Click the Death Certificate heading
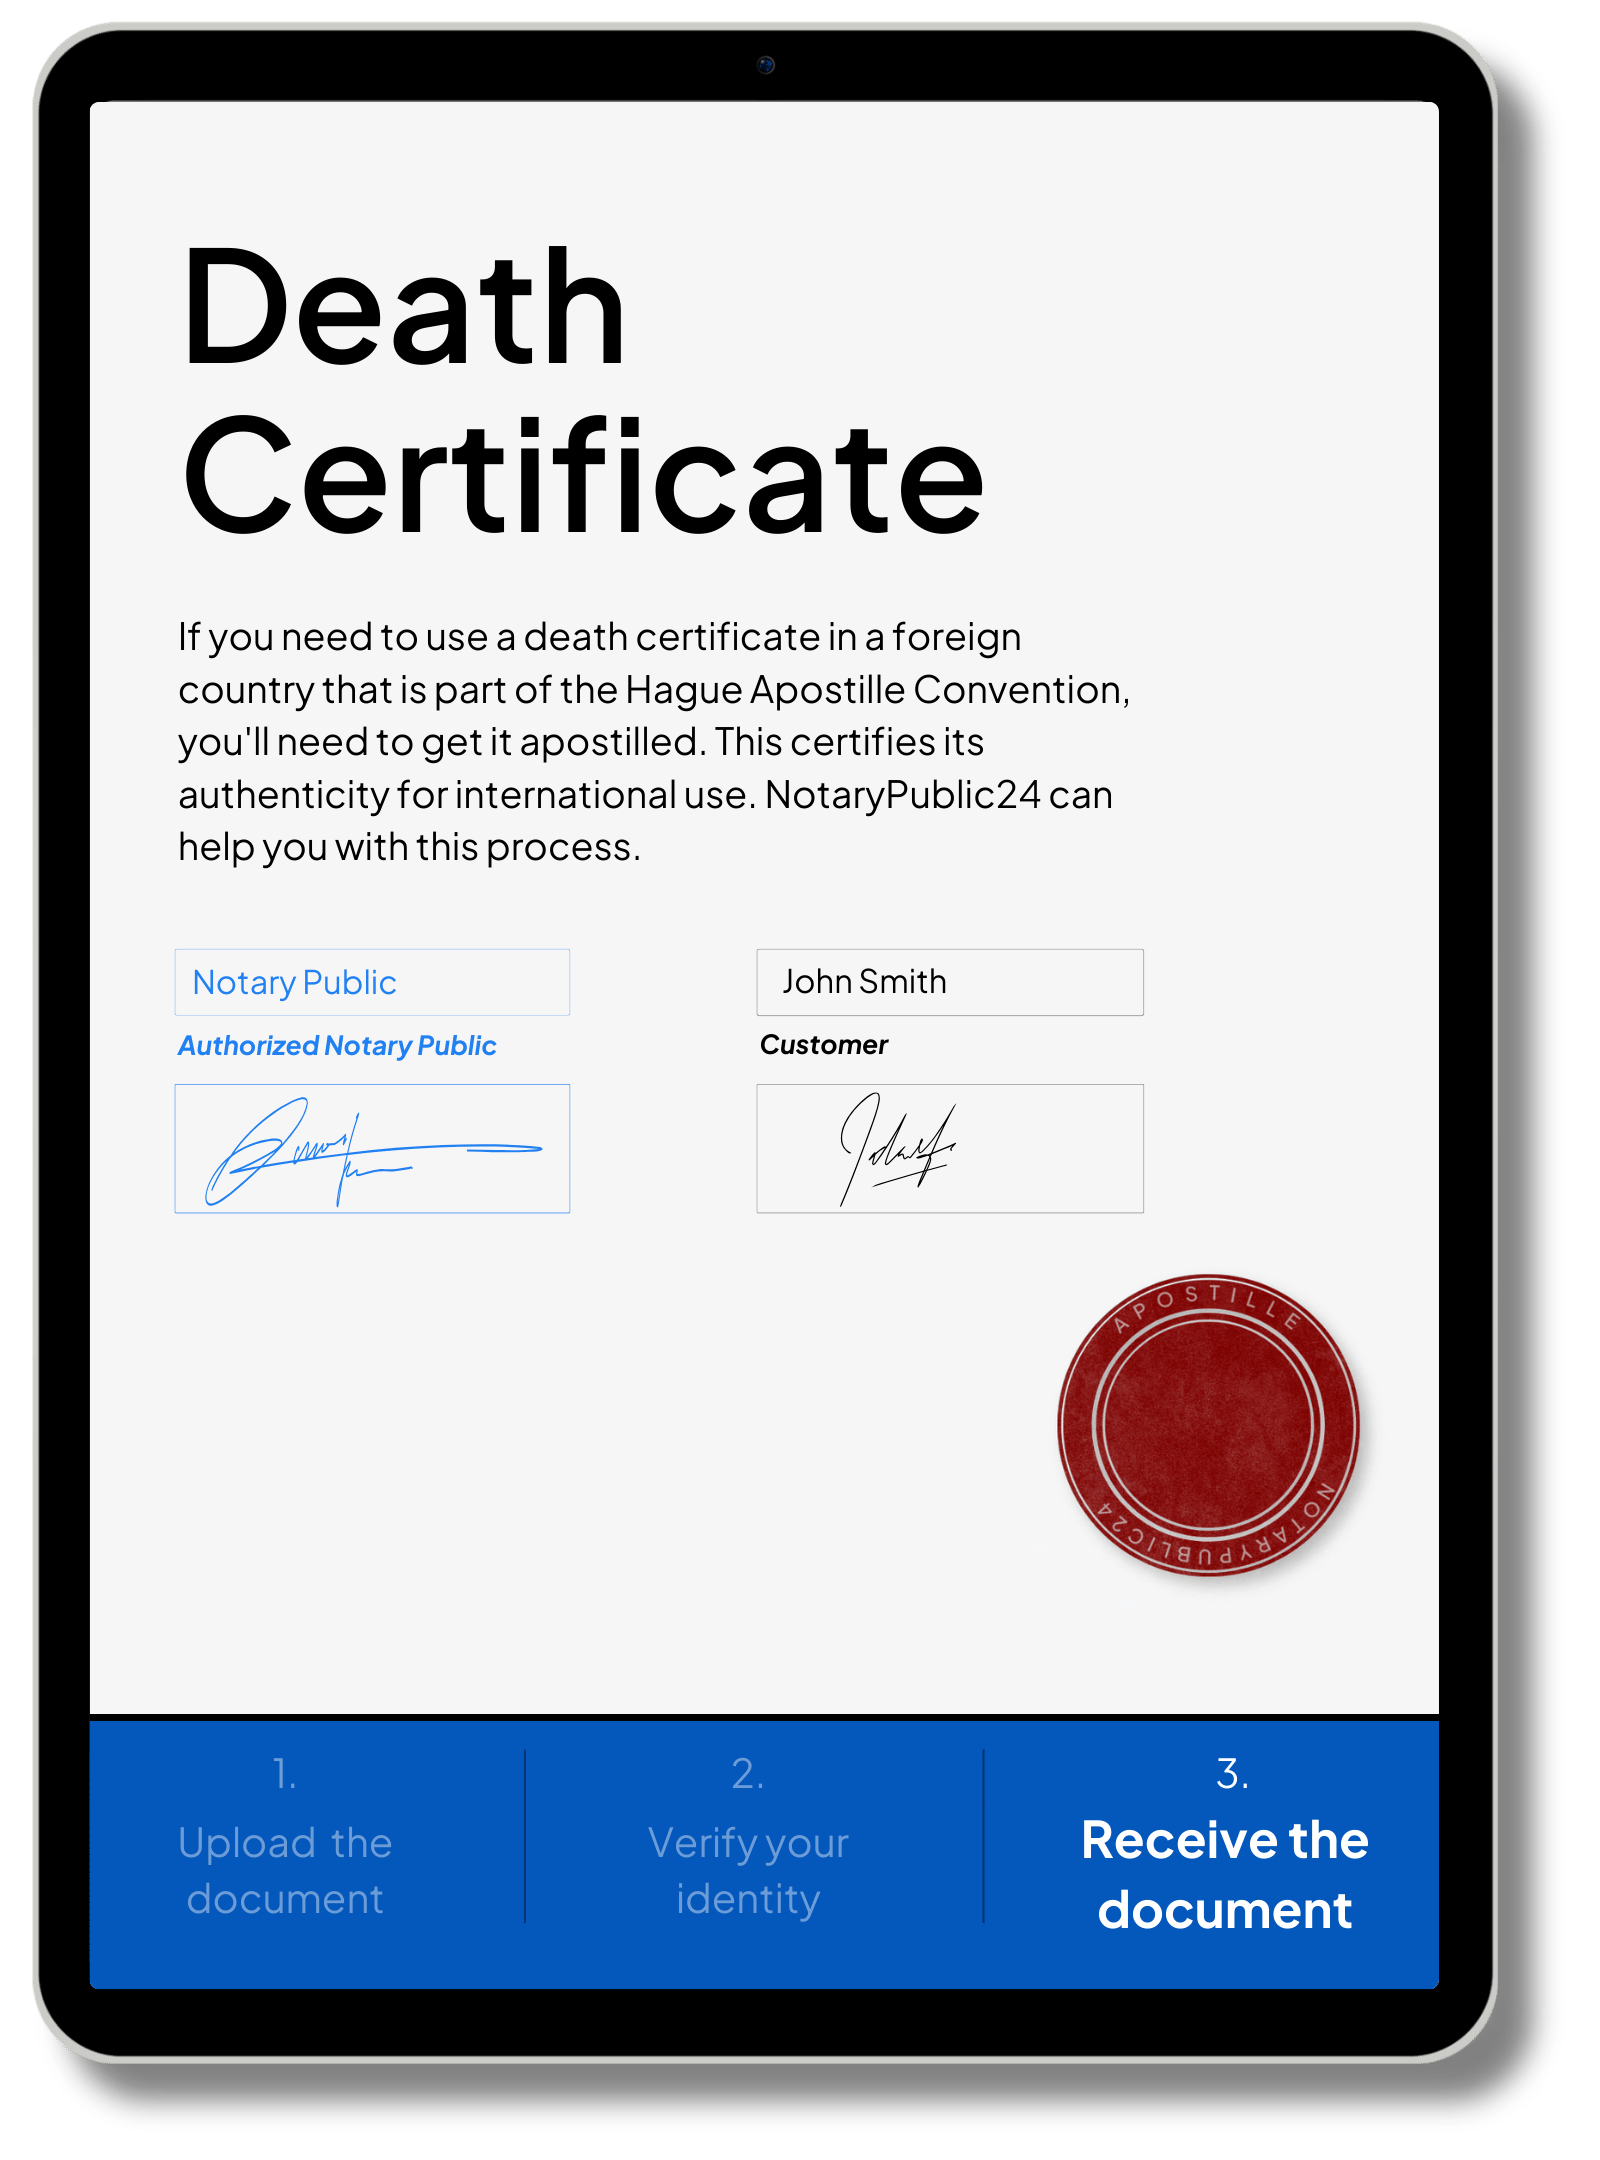Viewport: 1600px width, 2160px height. [582, 390]
